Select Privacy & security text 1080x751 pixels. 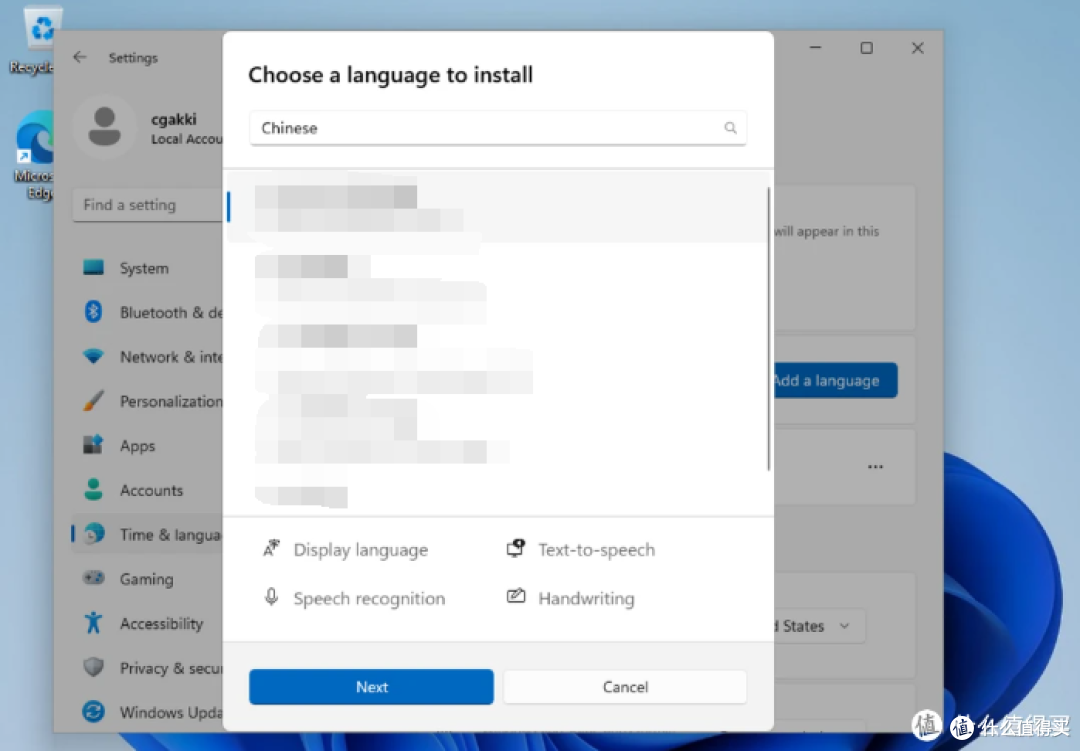(171, 668)
